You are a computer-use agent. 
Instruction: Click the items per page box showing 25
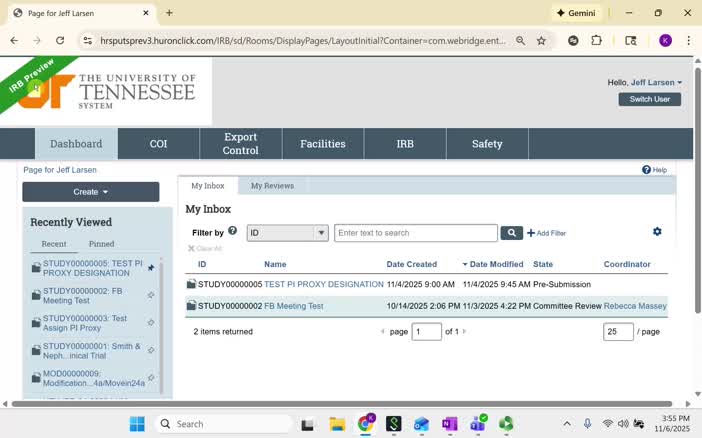pos(618,331)
